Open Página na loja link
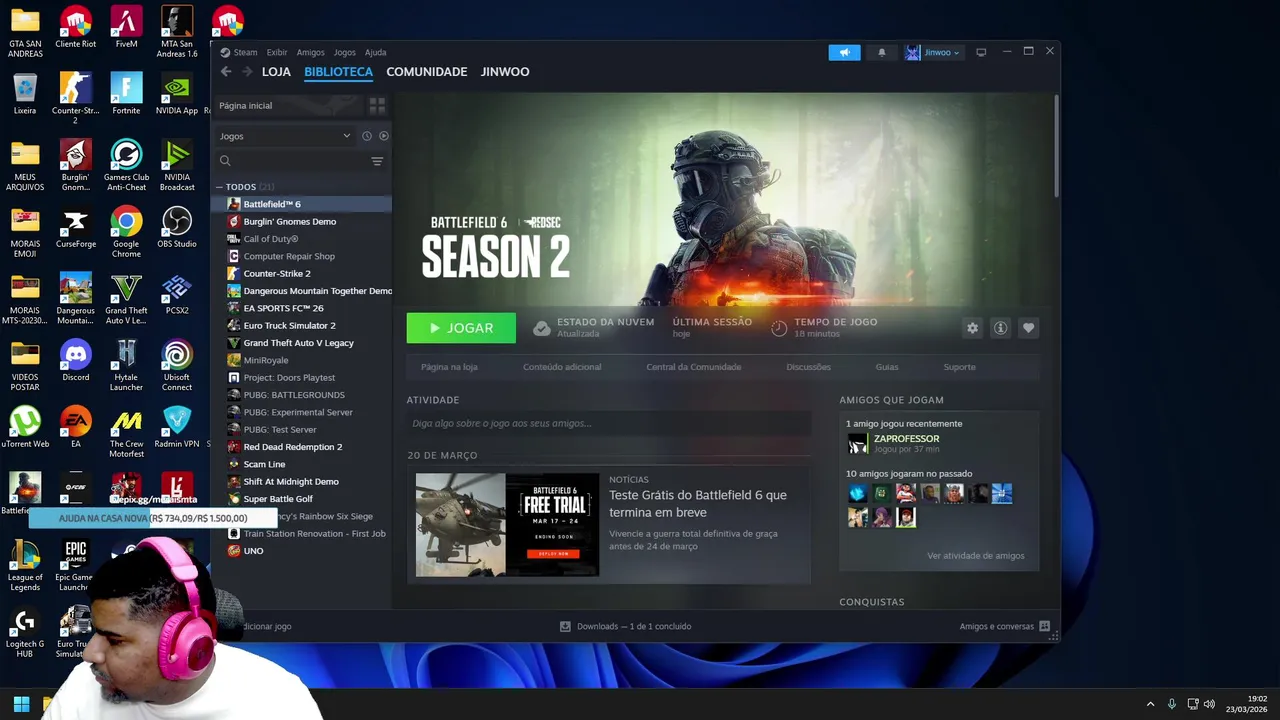This screenshot has width=1280, height=720. [x=449, y=367]
